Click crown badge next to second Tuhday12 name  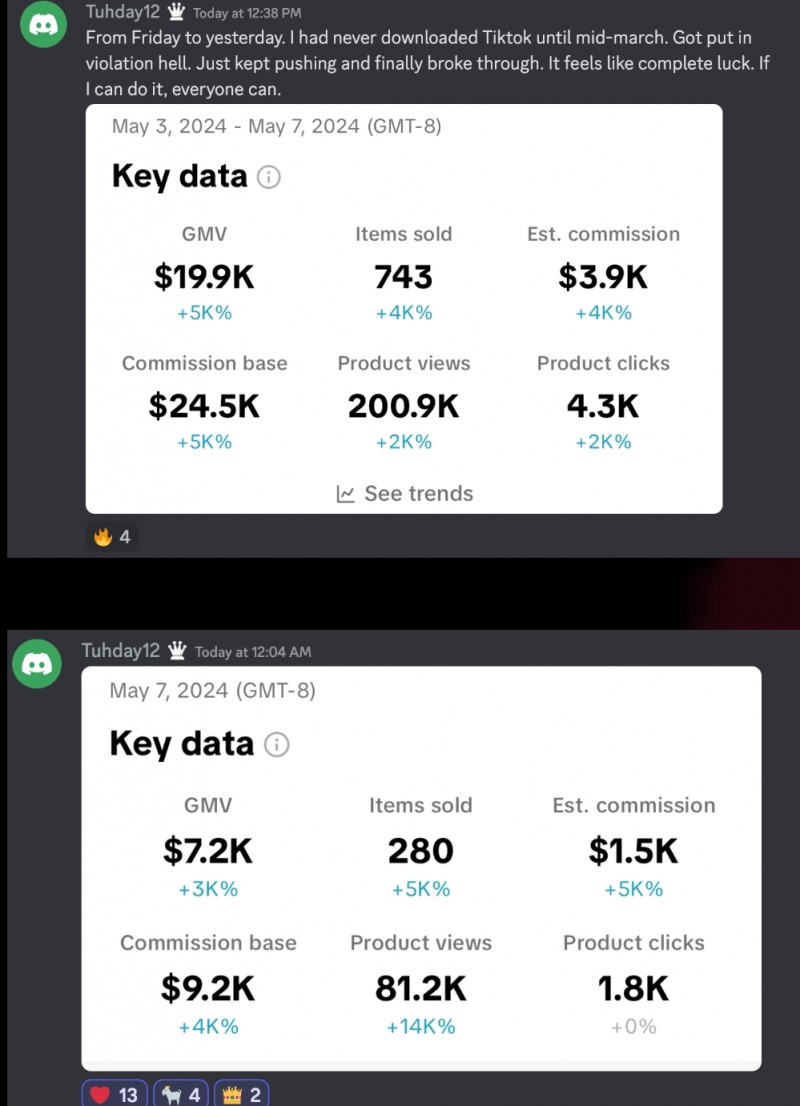coord(177,650)
